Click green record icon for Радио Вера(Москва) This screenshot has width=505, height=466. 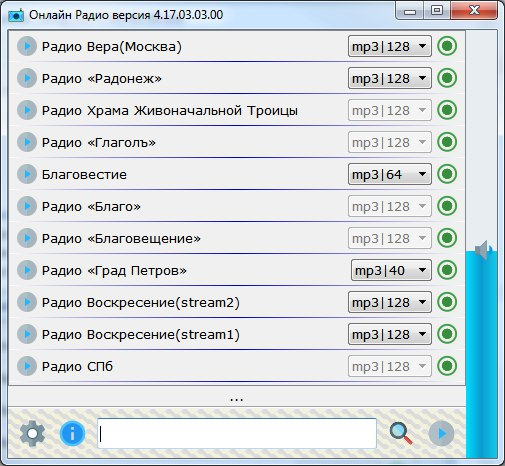[x=447, y=46]
